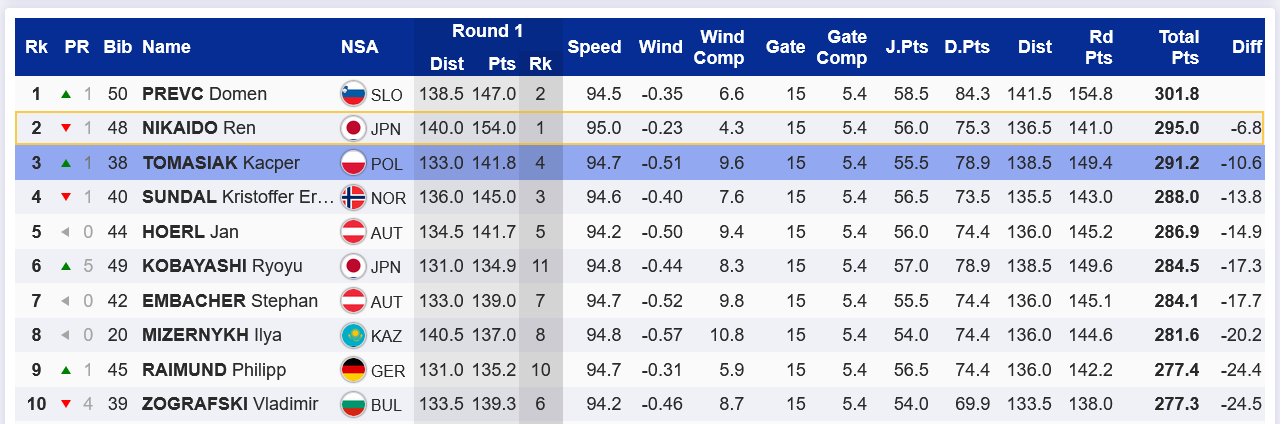
Task: Select EMBACHER Stephan athlete name
Action: click(229, 301)
